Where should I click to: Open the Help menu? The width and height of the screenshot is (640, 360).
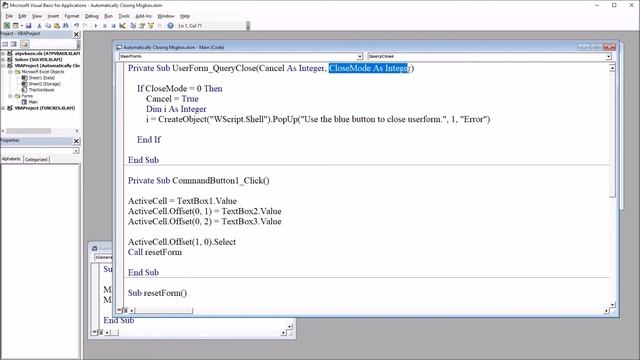pyautogui.click(x=185, y=16)
